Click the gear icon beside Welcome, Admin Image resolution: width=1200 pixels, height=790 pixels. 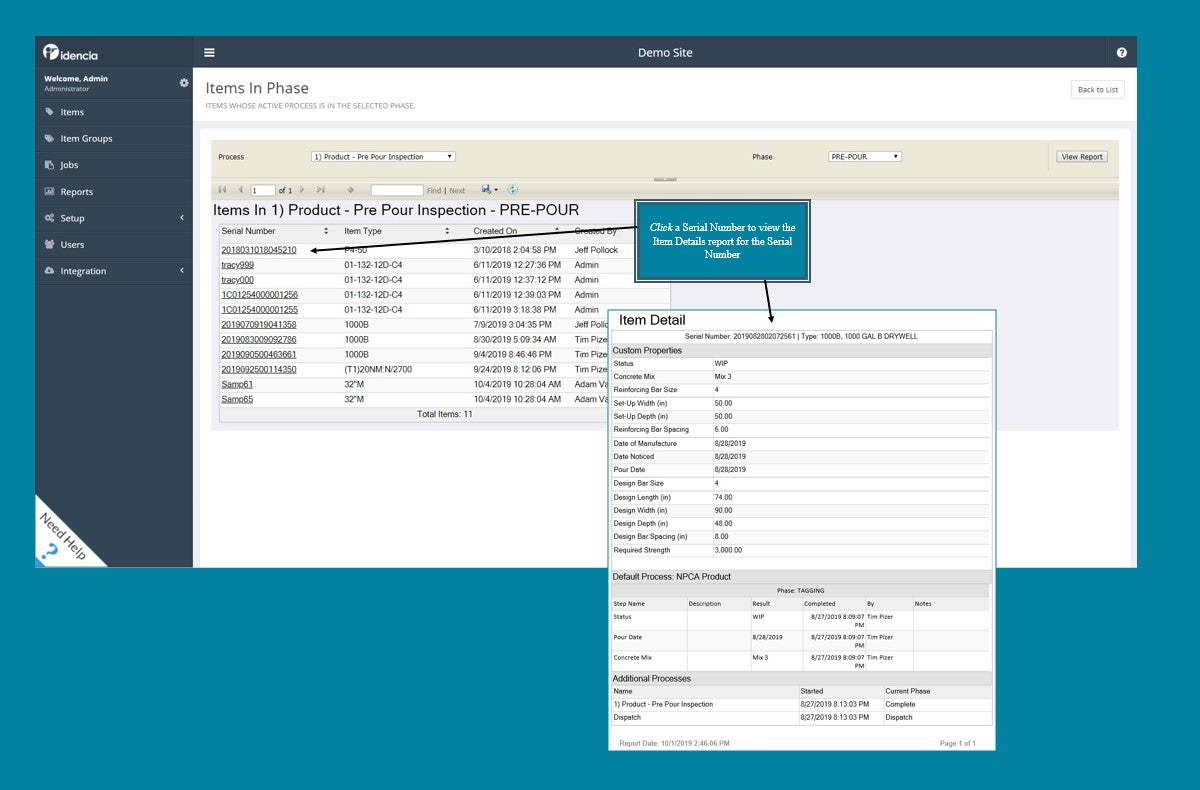[x=183, y=82]
